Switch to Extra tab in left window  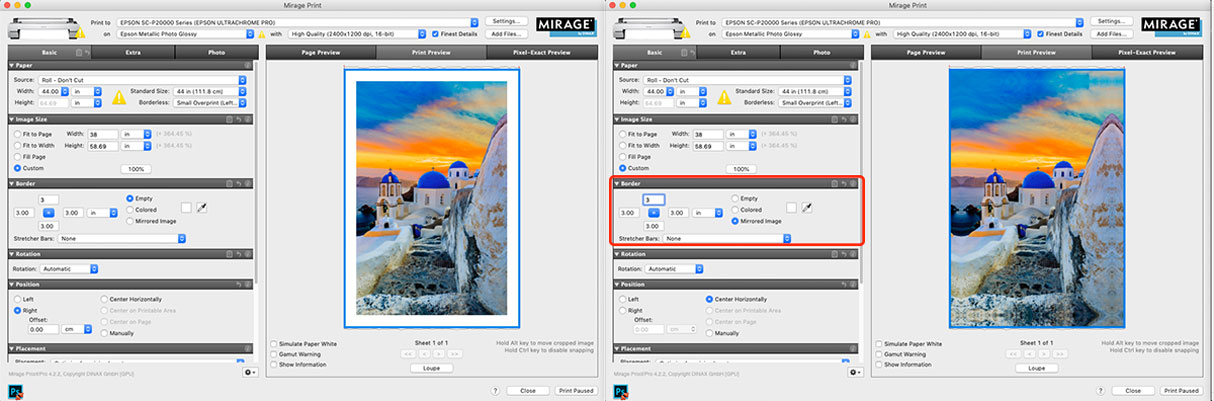click(x=133, y=52)
